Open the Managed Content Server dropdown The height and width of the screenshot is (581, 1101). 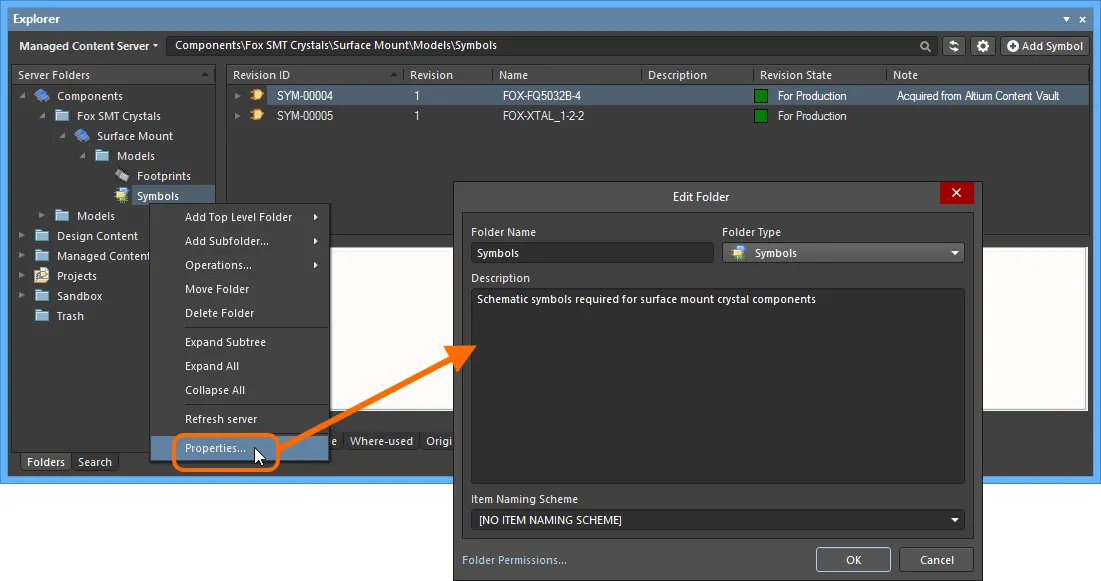[x=88, y=46]
